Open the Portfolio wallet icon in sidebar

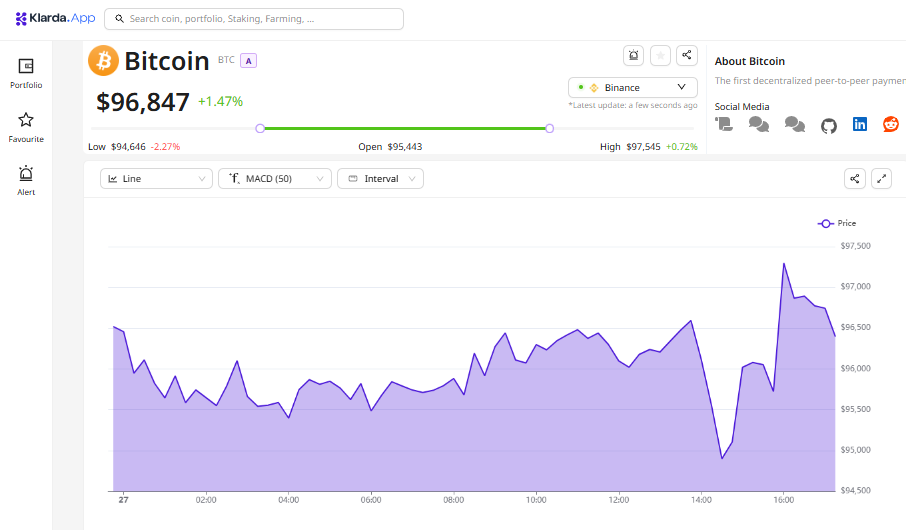[x=26, y=66]
